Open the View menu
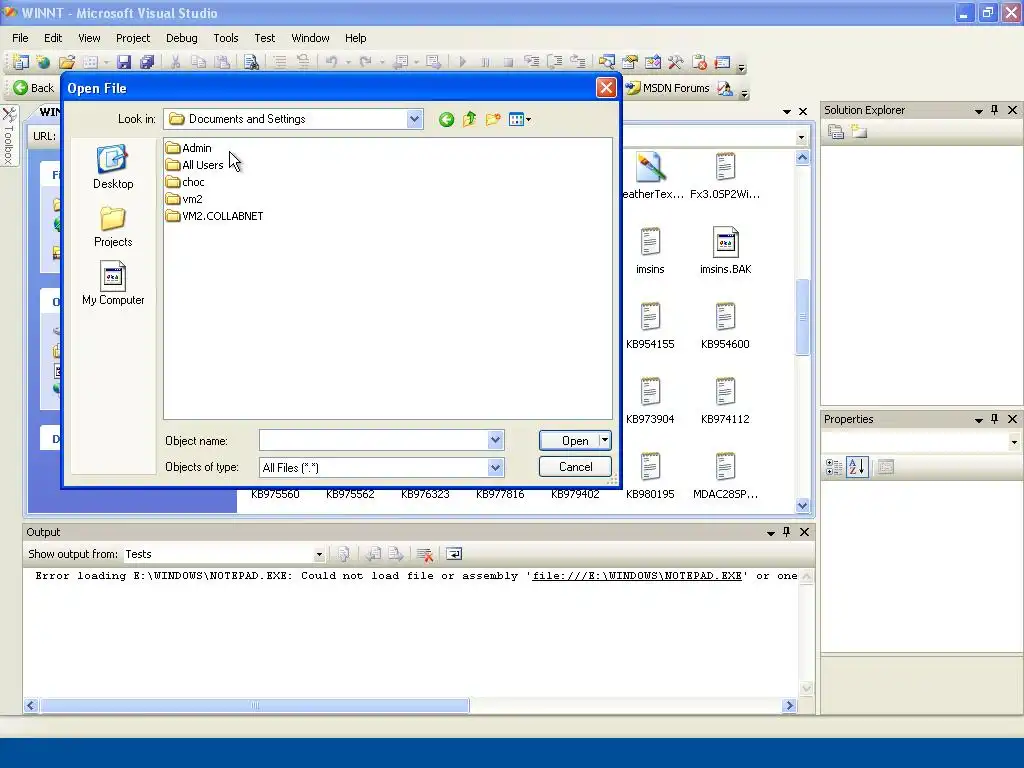Screen dimensions: 1024x768 point(89,38)
